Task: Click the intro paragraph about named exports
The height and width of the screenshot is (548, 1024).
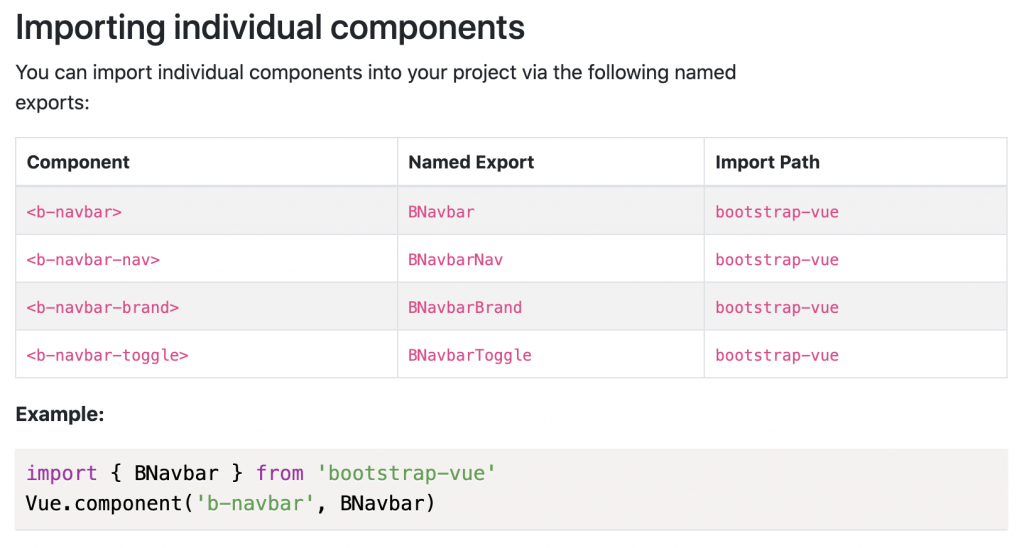Action: pyautogui.click(x=375, y=87)
